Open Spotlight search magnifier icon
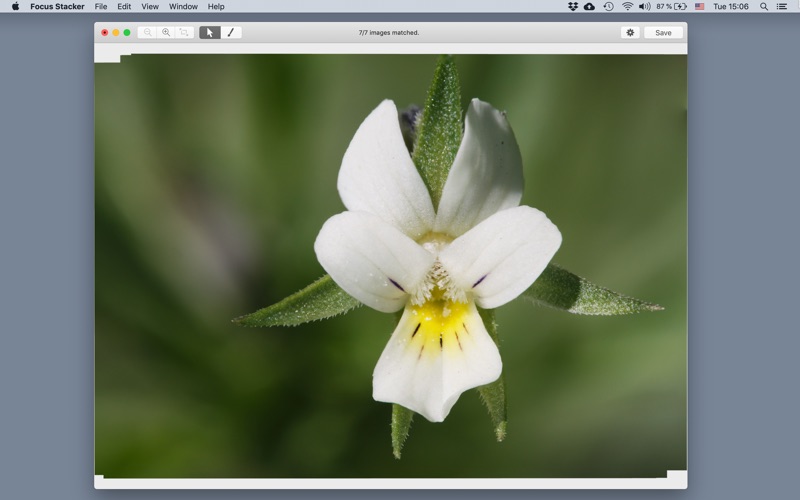 click(x=764, y=6)
